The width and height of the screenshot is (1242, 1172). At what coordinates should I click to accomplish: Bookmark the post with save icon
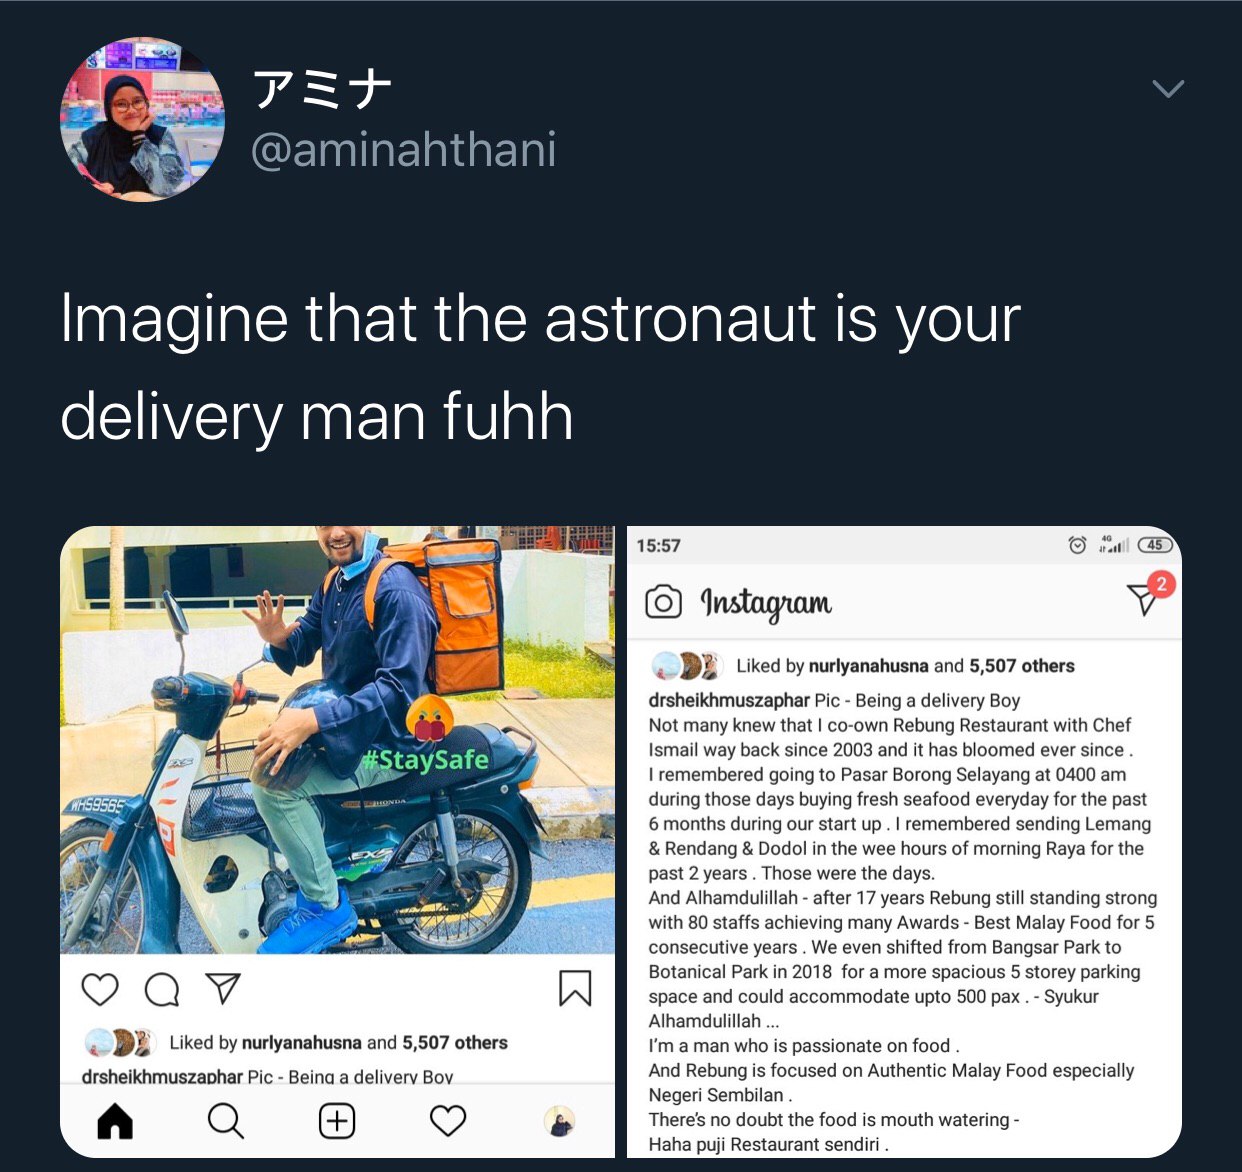pyautogui.click(x=574, y=988)
